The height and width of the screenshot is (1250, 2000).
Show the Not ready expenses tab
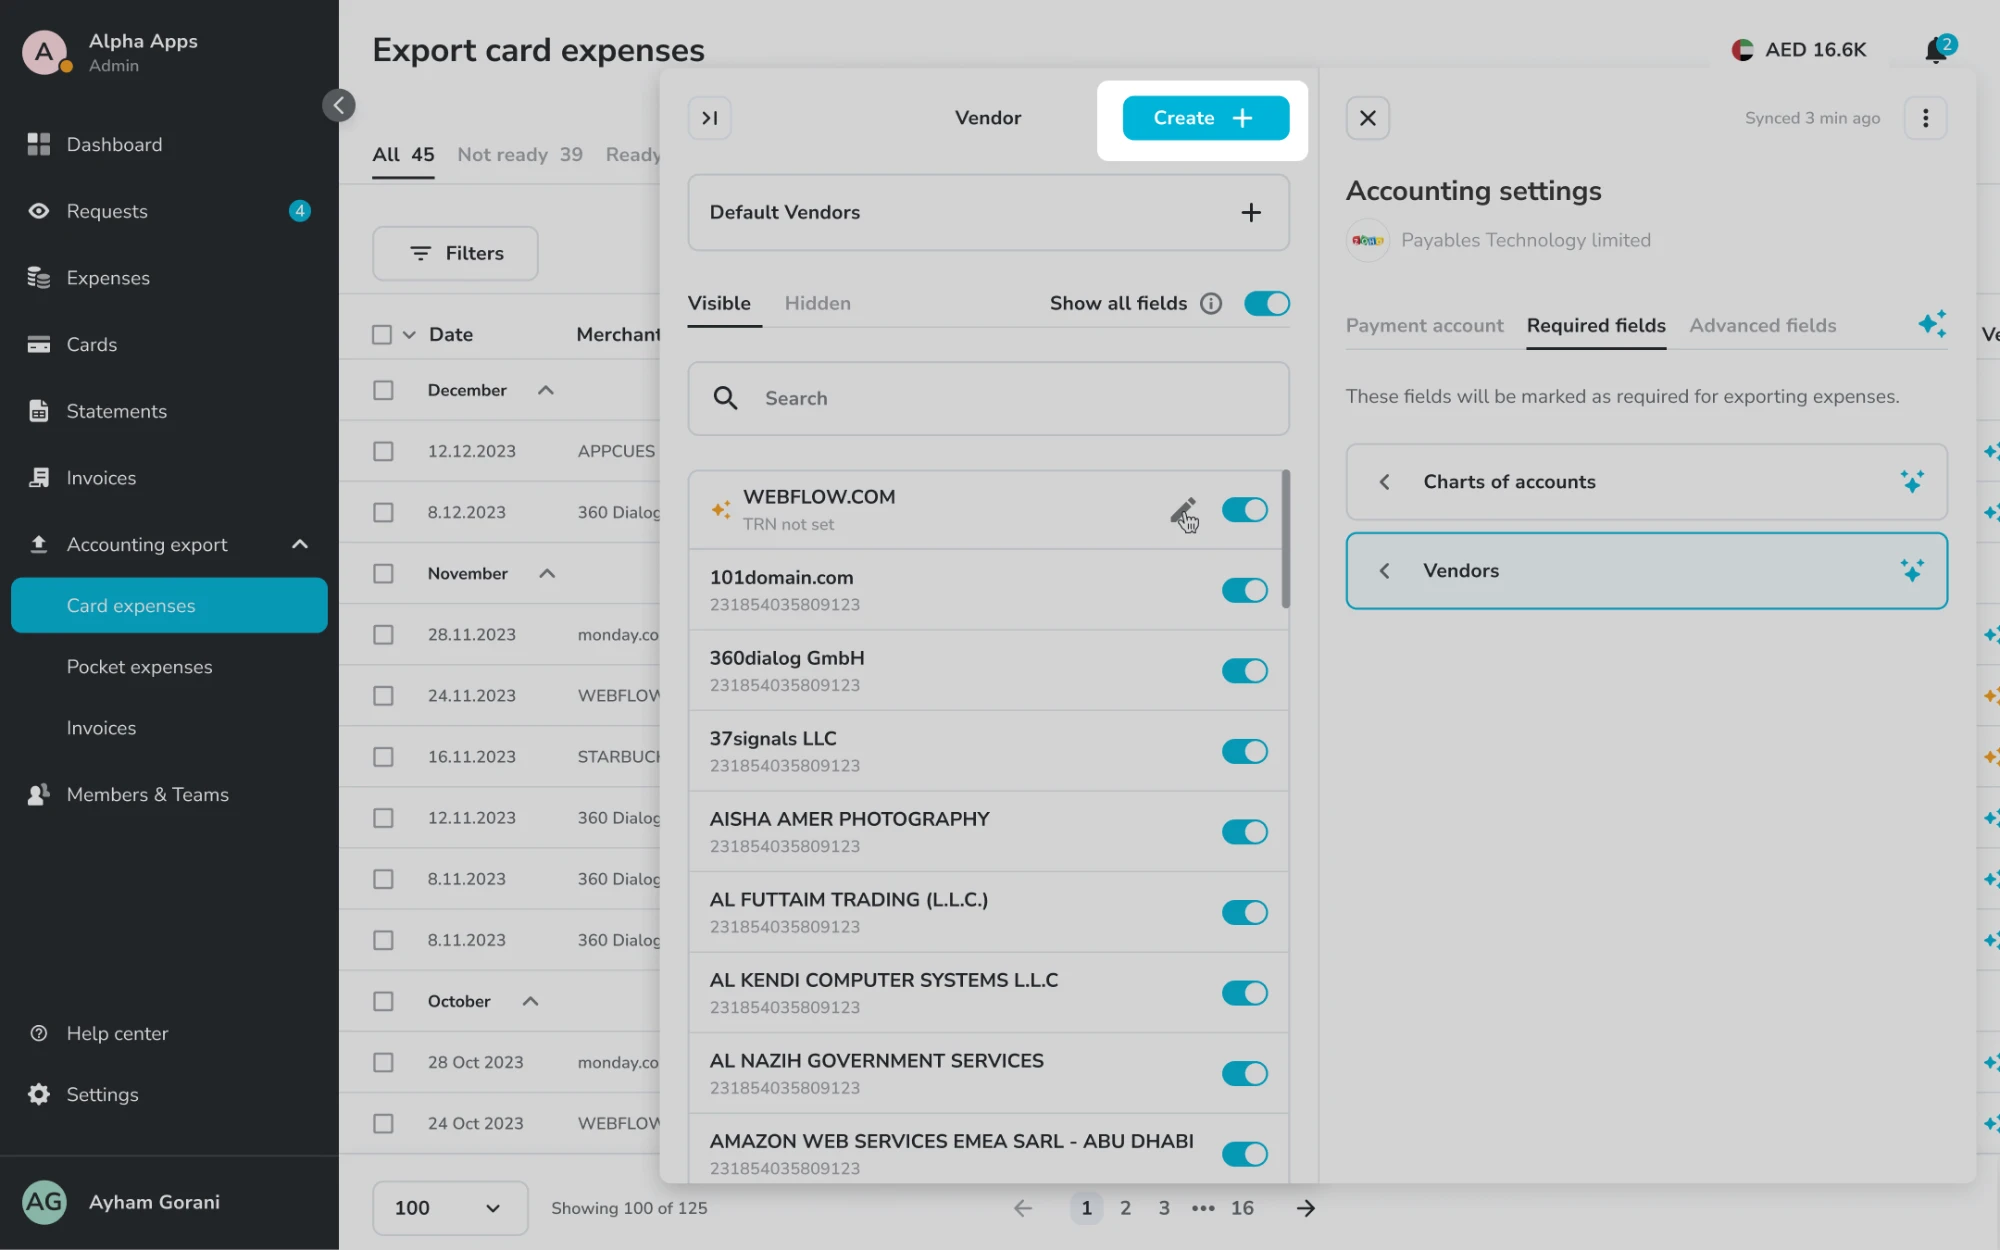(519, 154)
